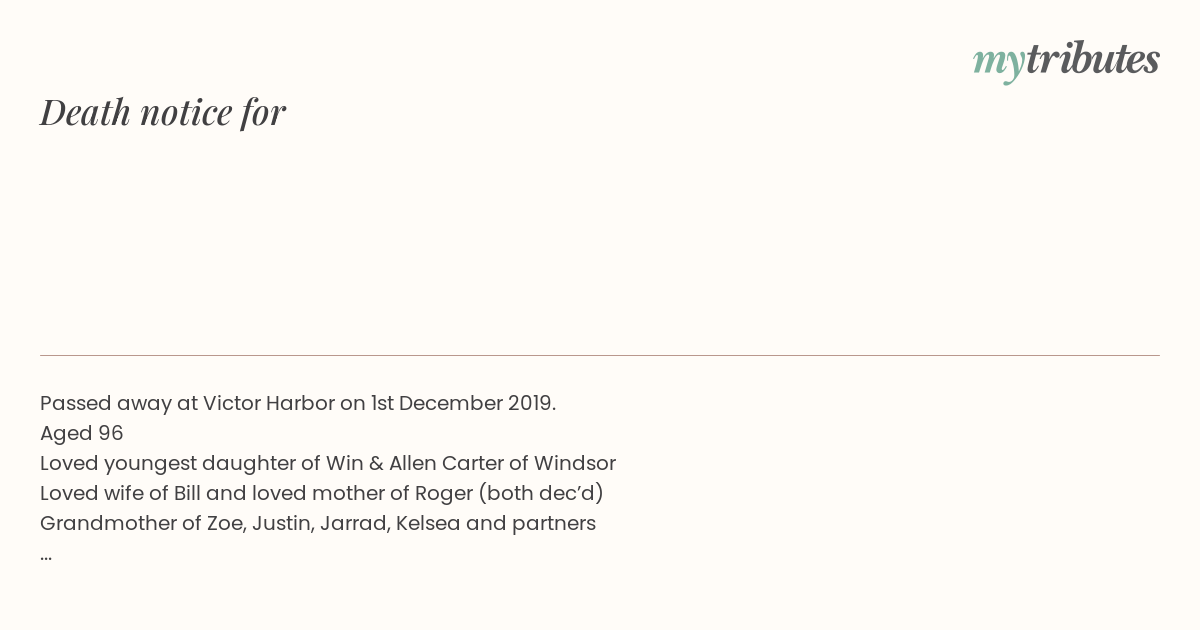Click the blank name area under heading
Viewport: 1200px width, 630px height.
[x=600, y=240]
